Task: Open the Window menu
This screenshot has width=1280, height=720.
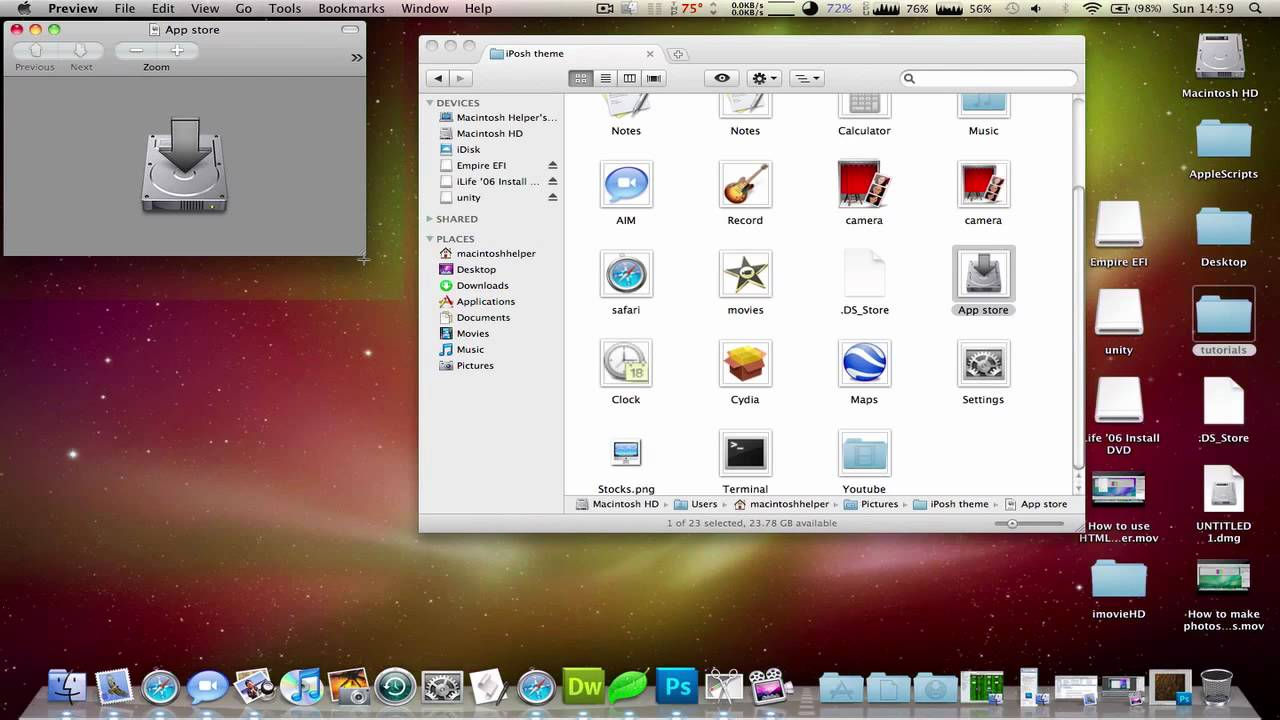Action: tap(425, 8)
